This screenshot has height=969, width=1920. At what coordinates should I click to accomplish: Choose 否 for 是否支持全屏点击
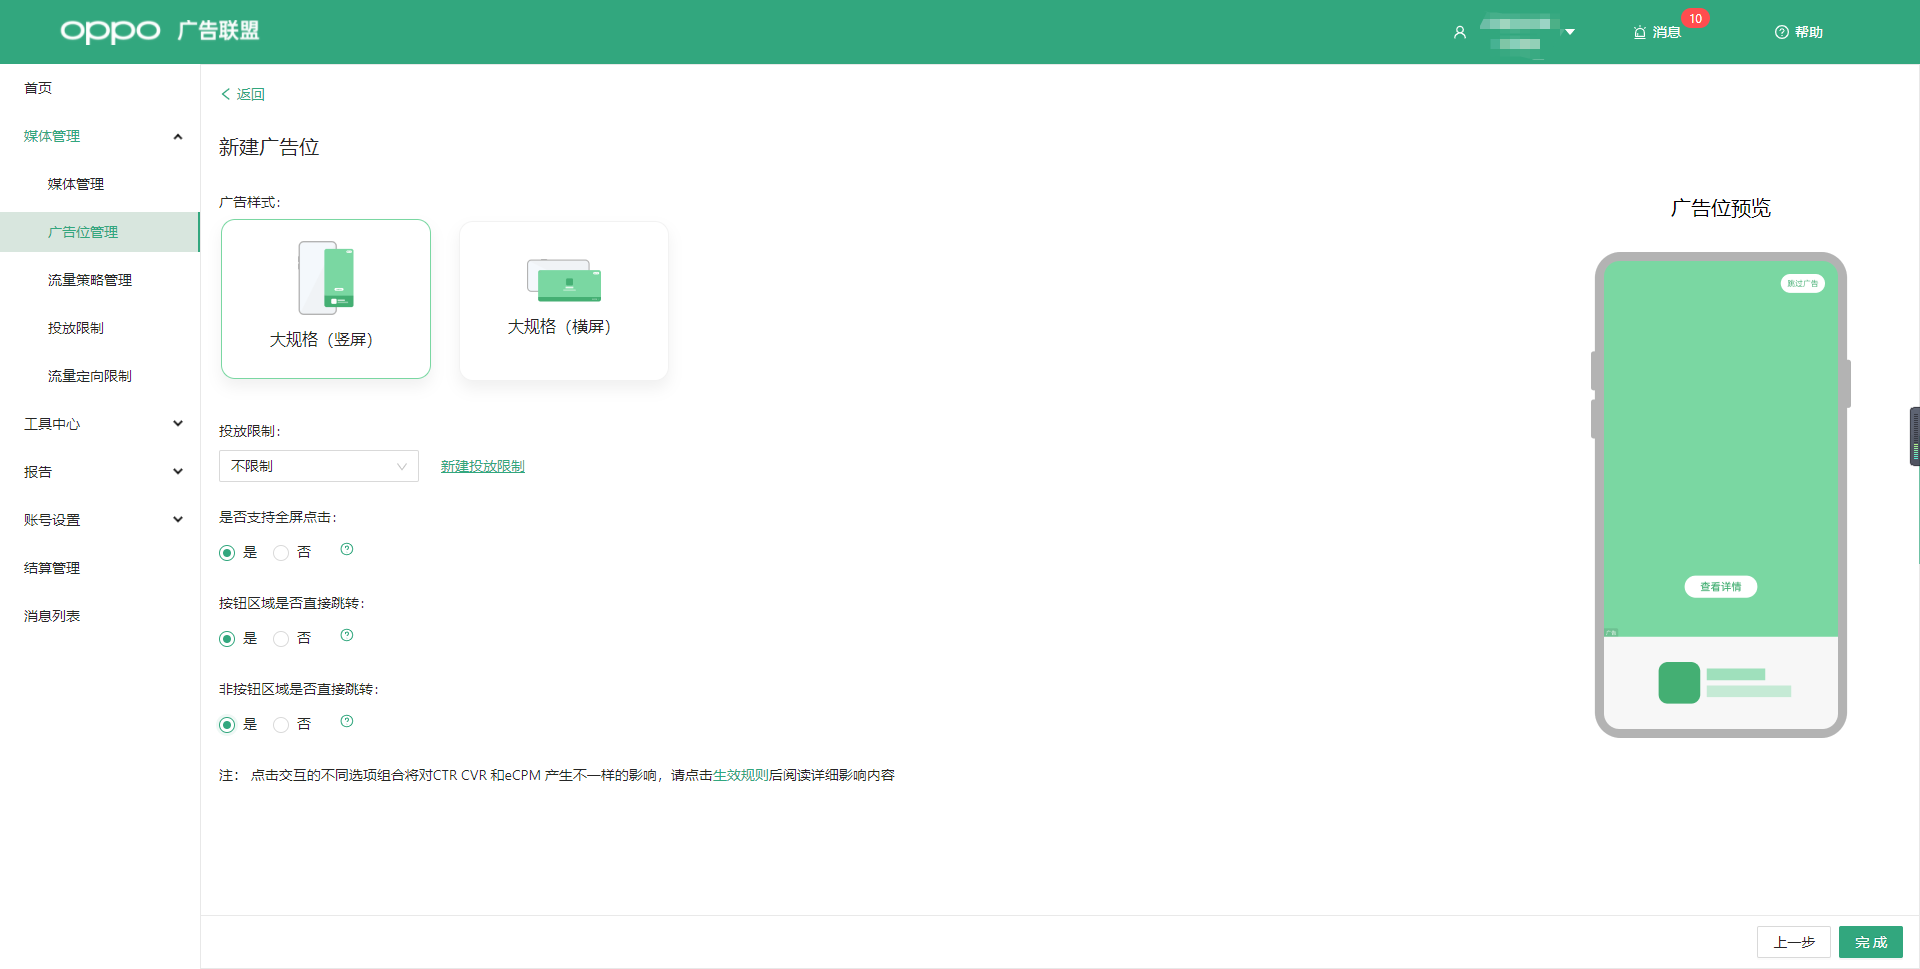click(281, 553)
